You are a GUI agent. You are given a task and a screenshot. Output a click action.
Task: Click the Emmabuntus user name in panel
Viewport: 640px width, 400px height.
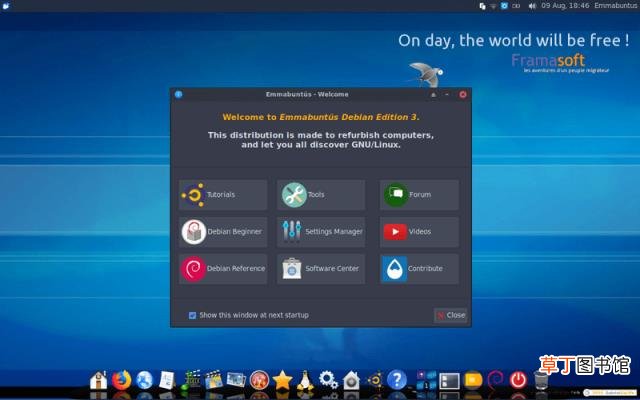point(617,6)
